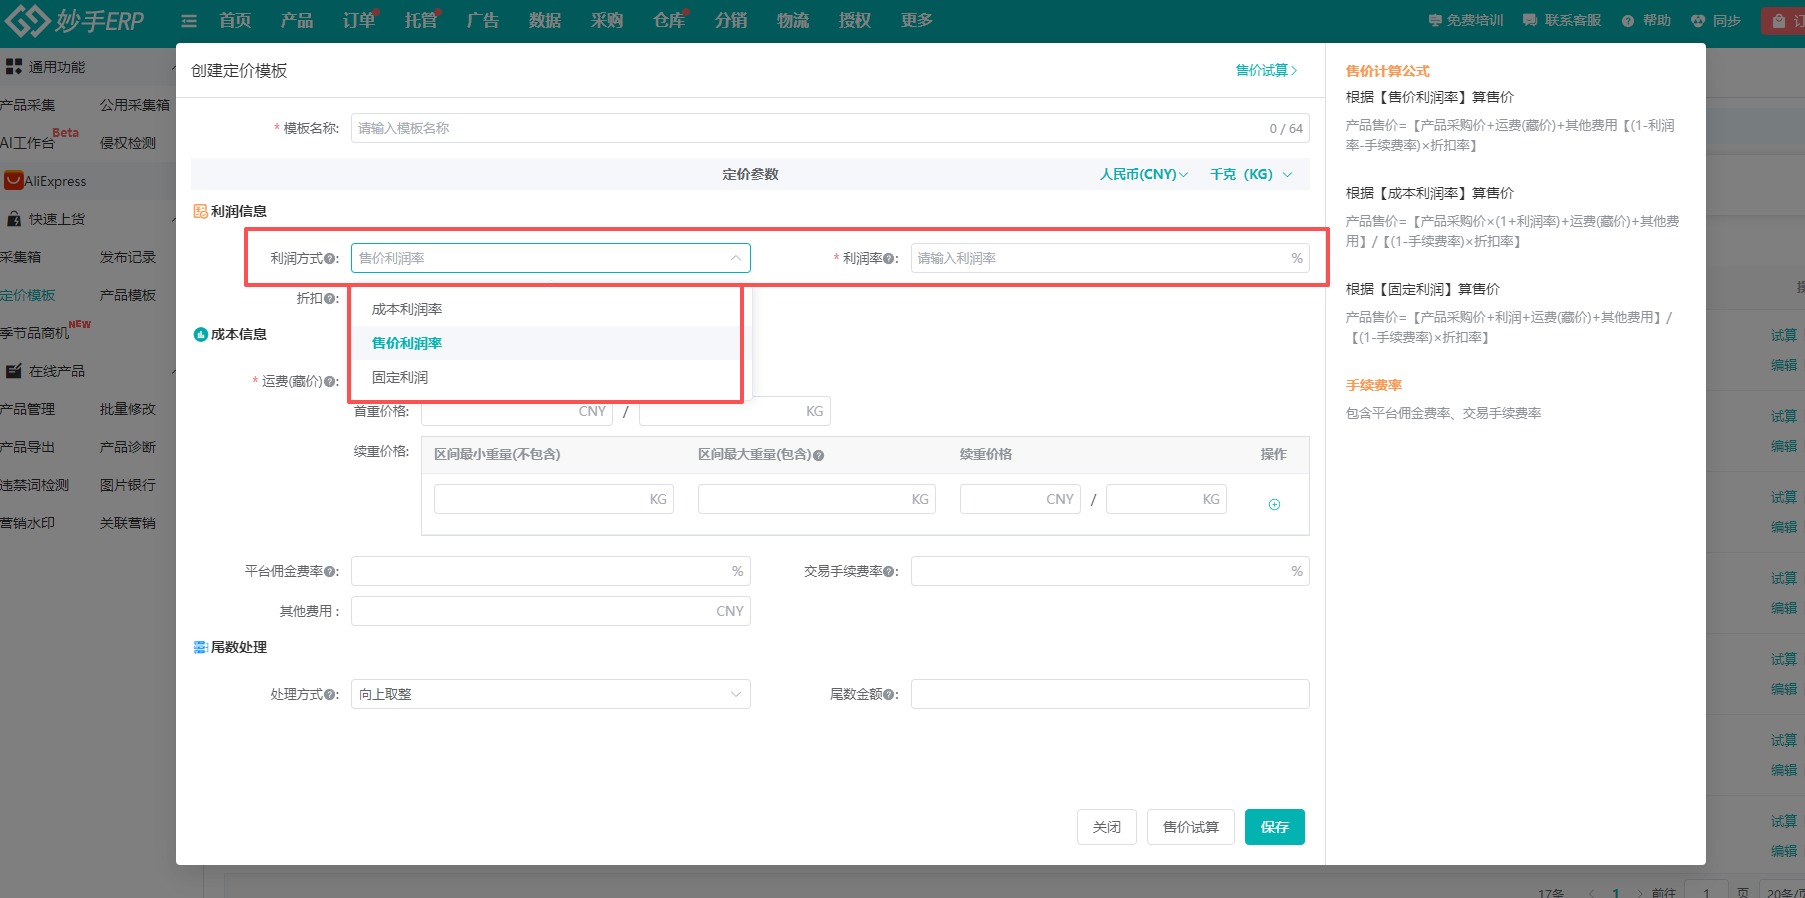Expand the 处理方式 向上取整 dropdown

(x=550, y=694)
